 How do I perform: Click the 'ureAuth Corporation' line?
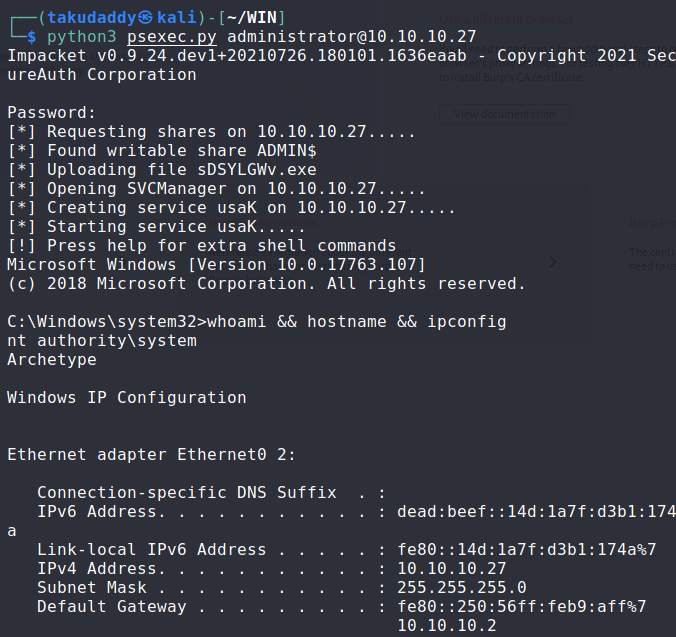102,75
